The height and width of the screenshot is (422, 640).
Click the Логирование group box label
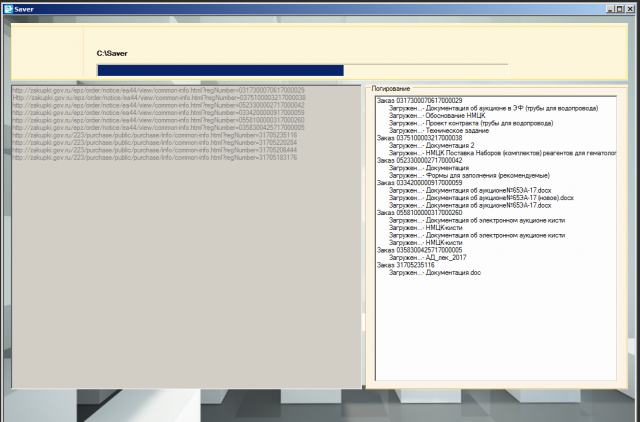(391, 89)
